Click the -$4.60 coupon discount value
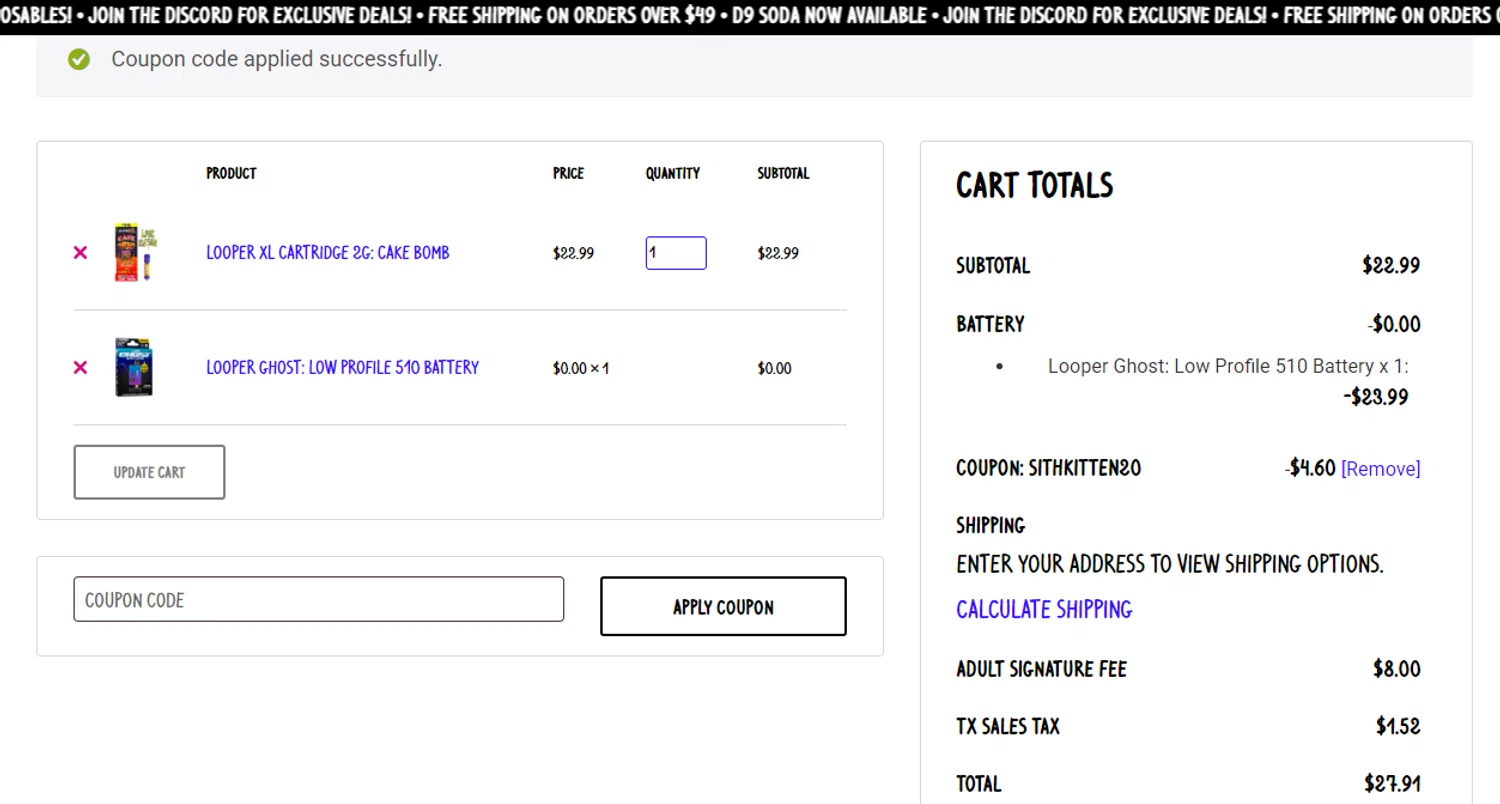Screen dimensions: 1500x804 [1310, 468]
